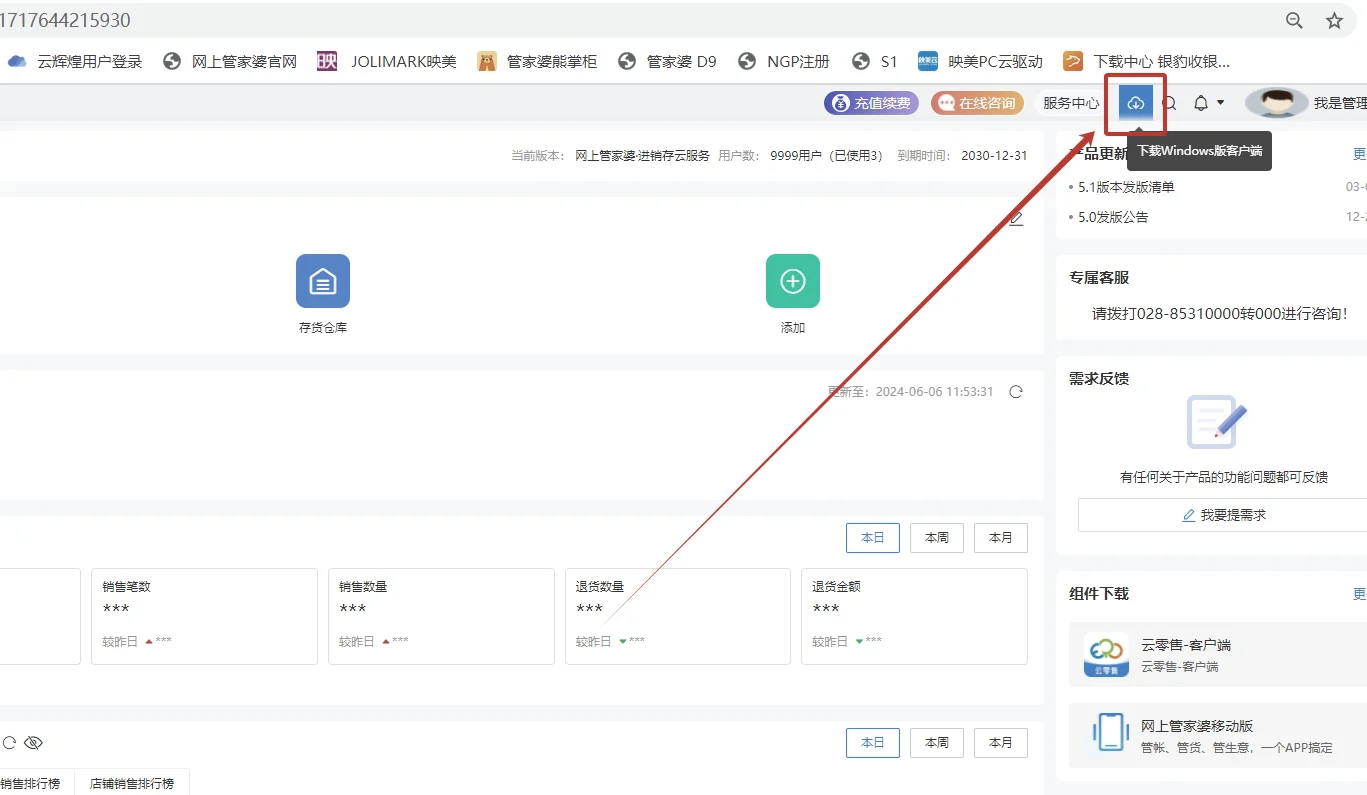Open the 云辉煌用户登录 bookmark
Screen dimensions: 1367x795
[75, 61]
